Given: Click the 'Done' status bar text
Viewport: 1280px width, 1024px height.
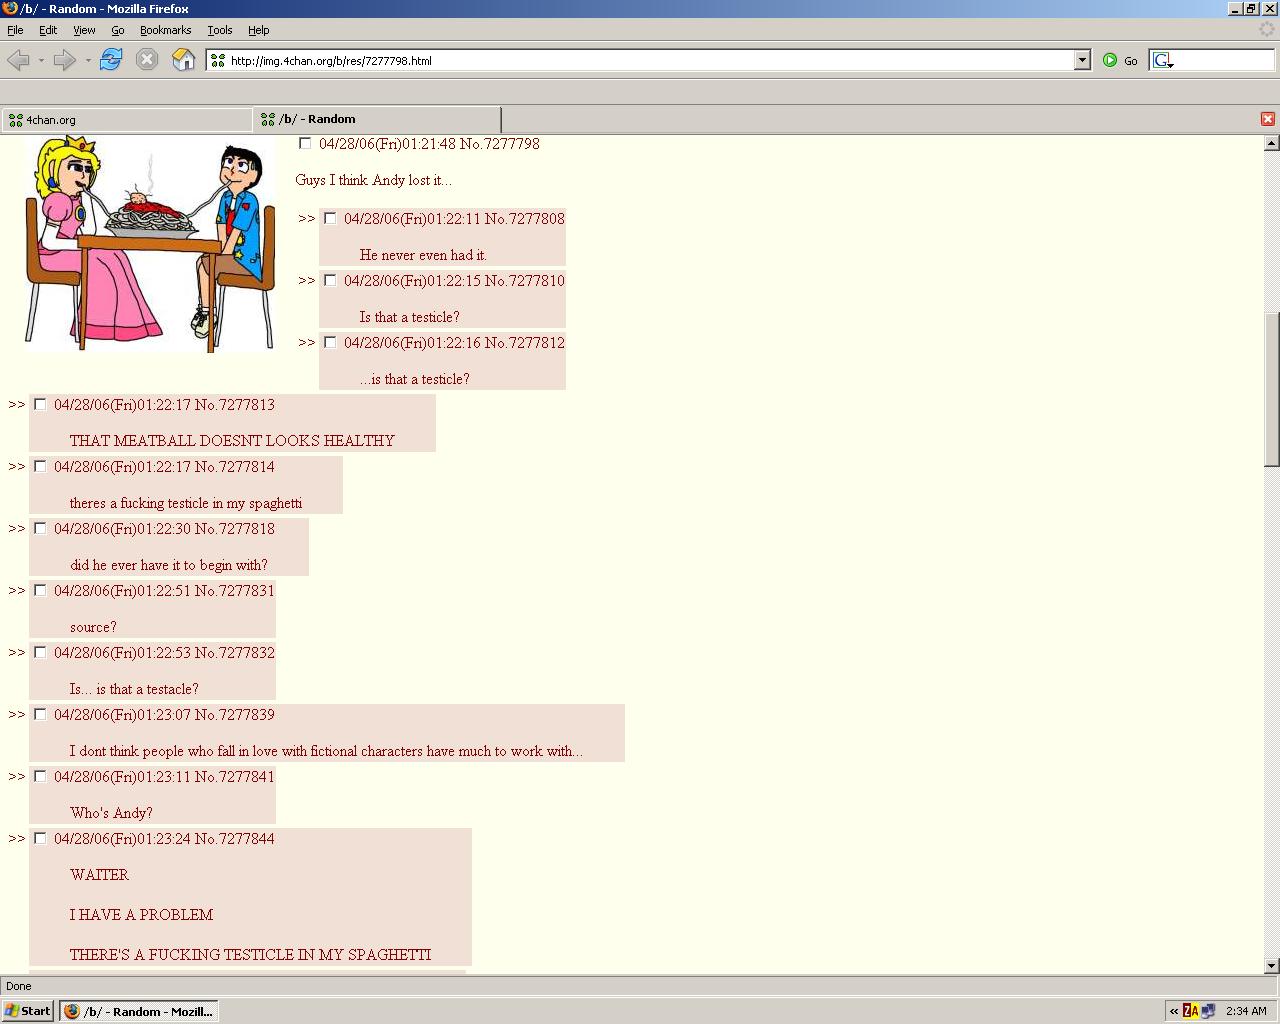Looking at the screenshot, I should point(19,986).
